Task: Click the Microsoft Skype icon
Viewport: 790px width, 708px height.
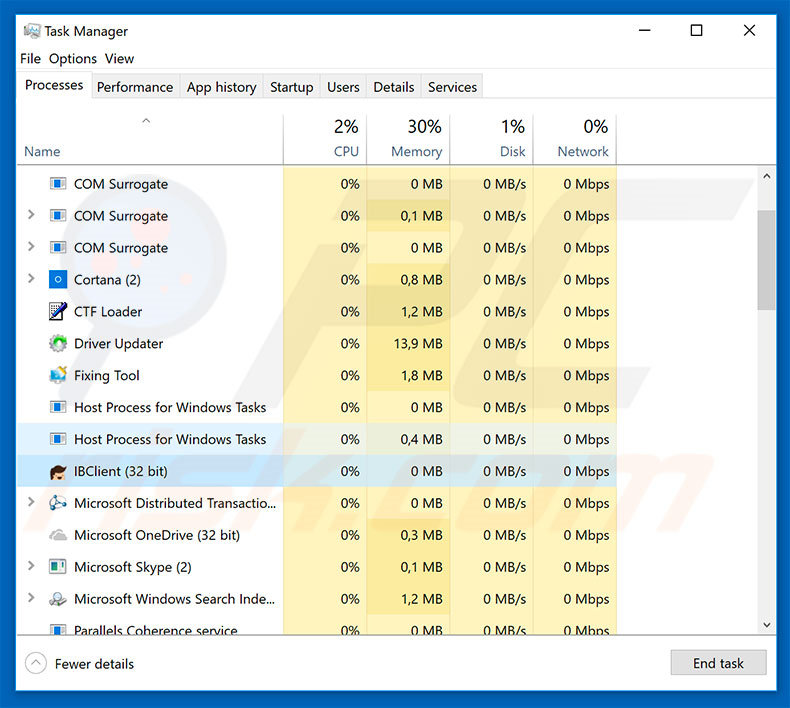Action: (58, 567)
